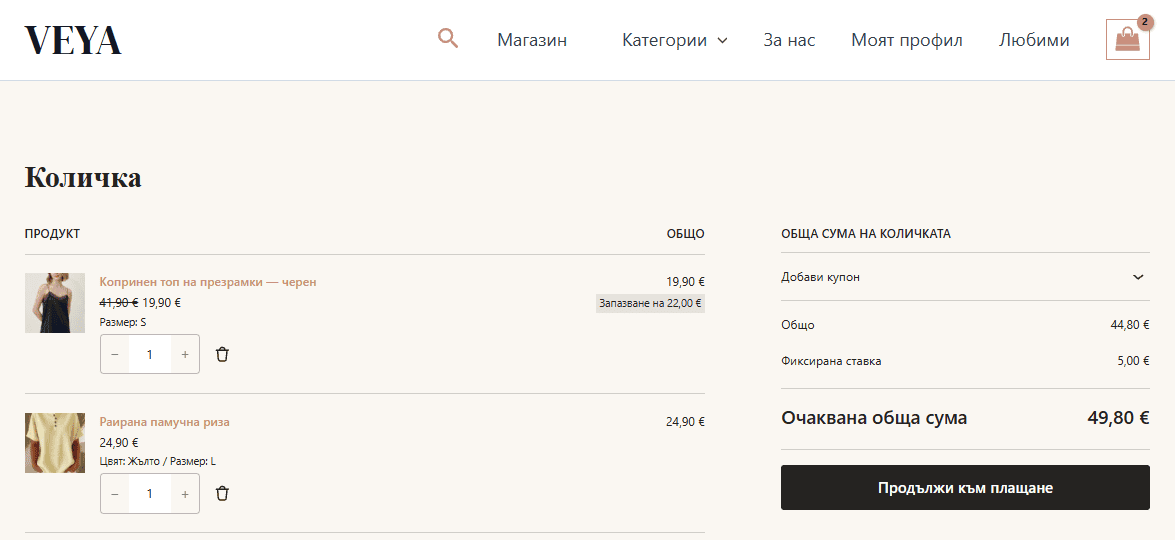Select the Очаквана обща сума label
This screenshot has height=540, width=1175.
(874, 418)
